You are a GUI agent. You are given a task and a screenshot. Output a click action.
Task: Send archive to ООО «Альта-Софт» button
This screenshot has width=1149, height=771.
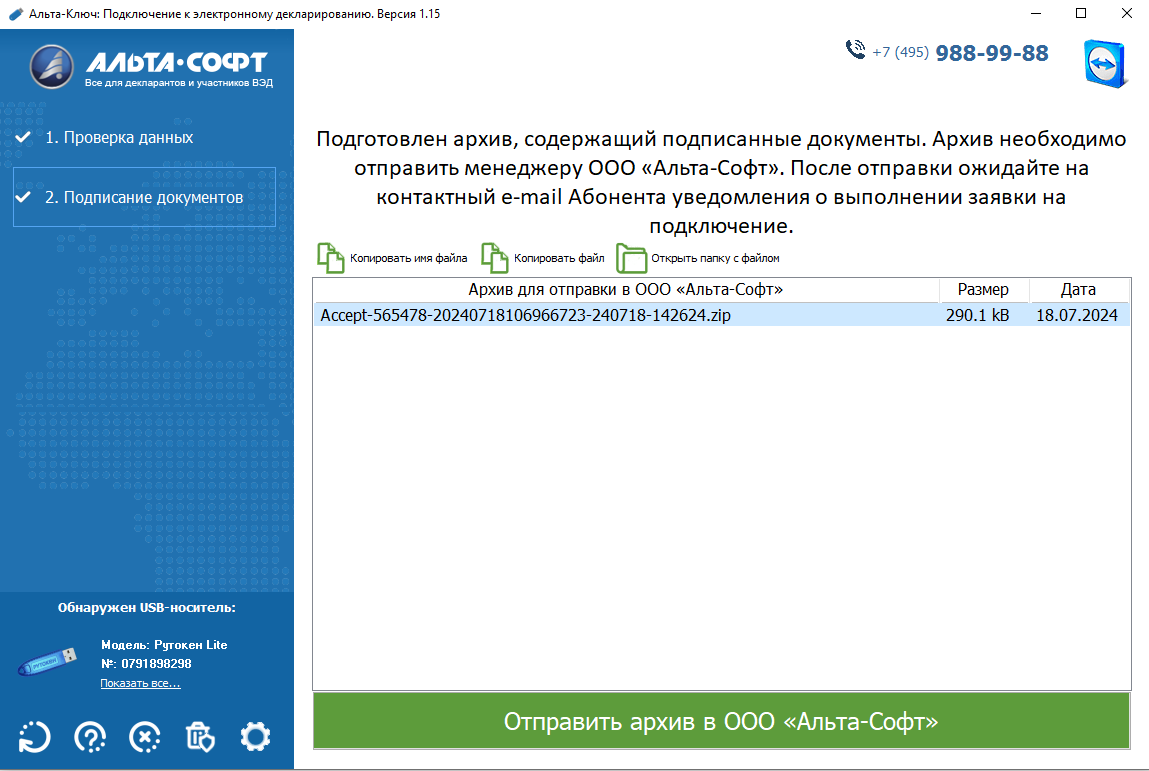tap(722, 721)
